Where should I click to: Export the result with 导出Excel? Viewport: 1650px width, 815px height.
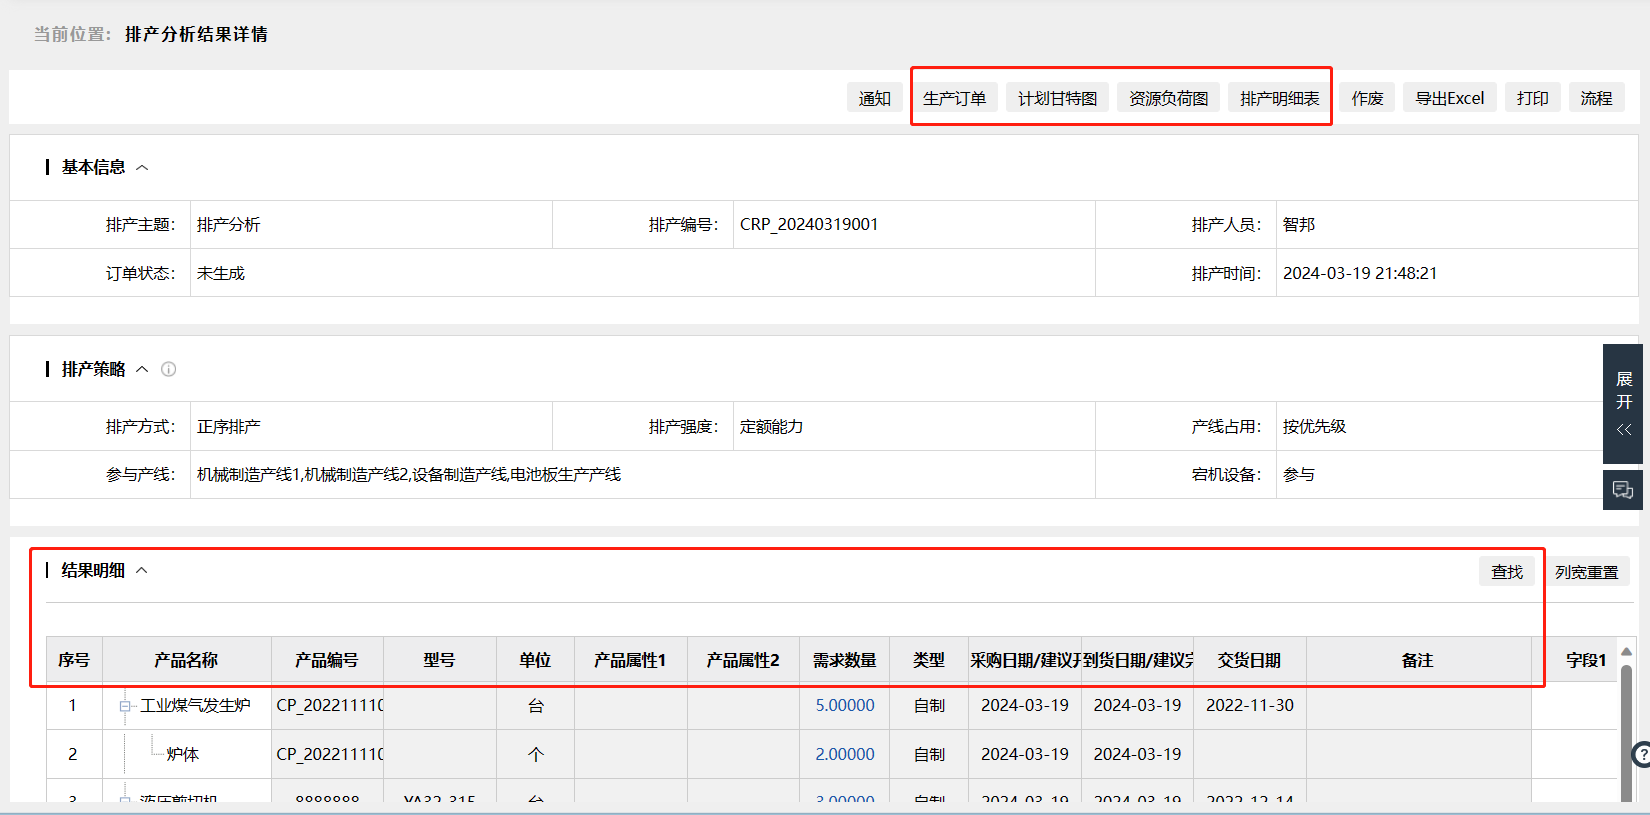(x=1449, y=98)
